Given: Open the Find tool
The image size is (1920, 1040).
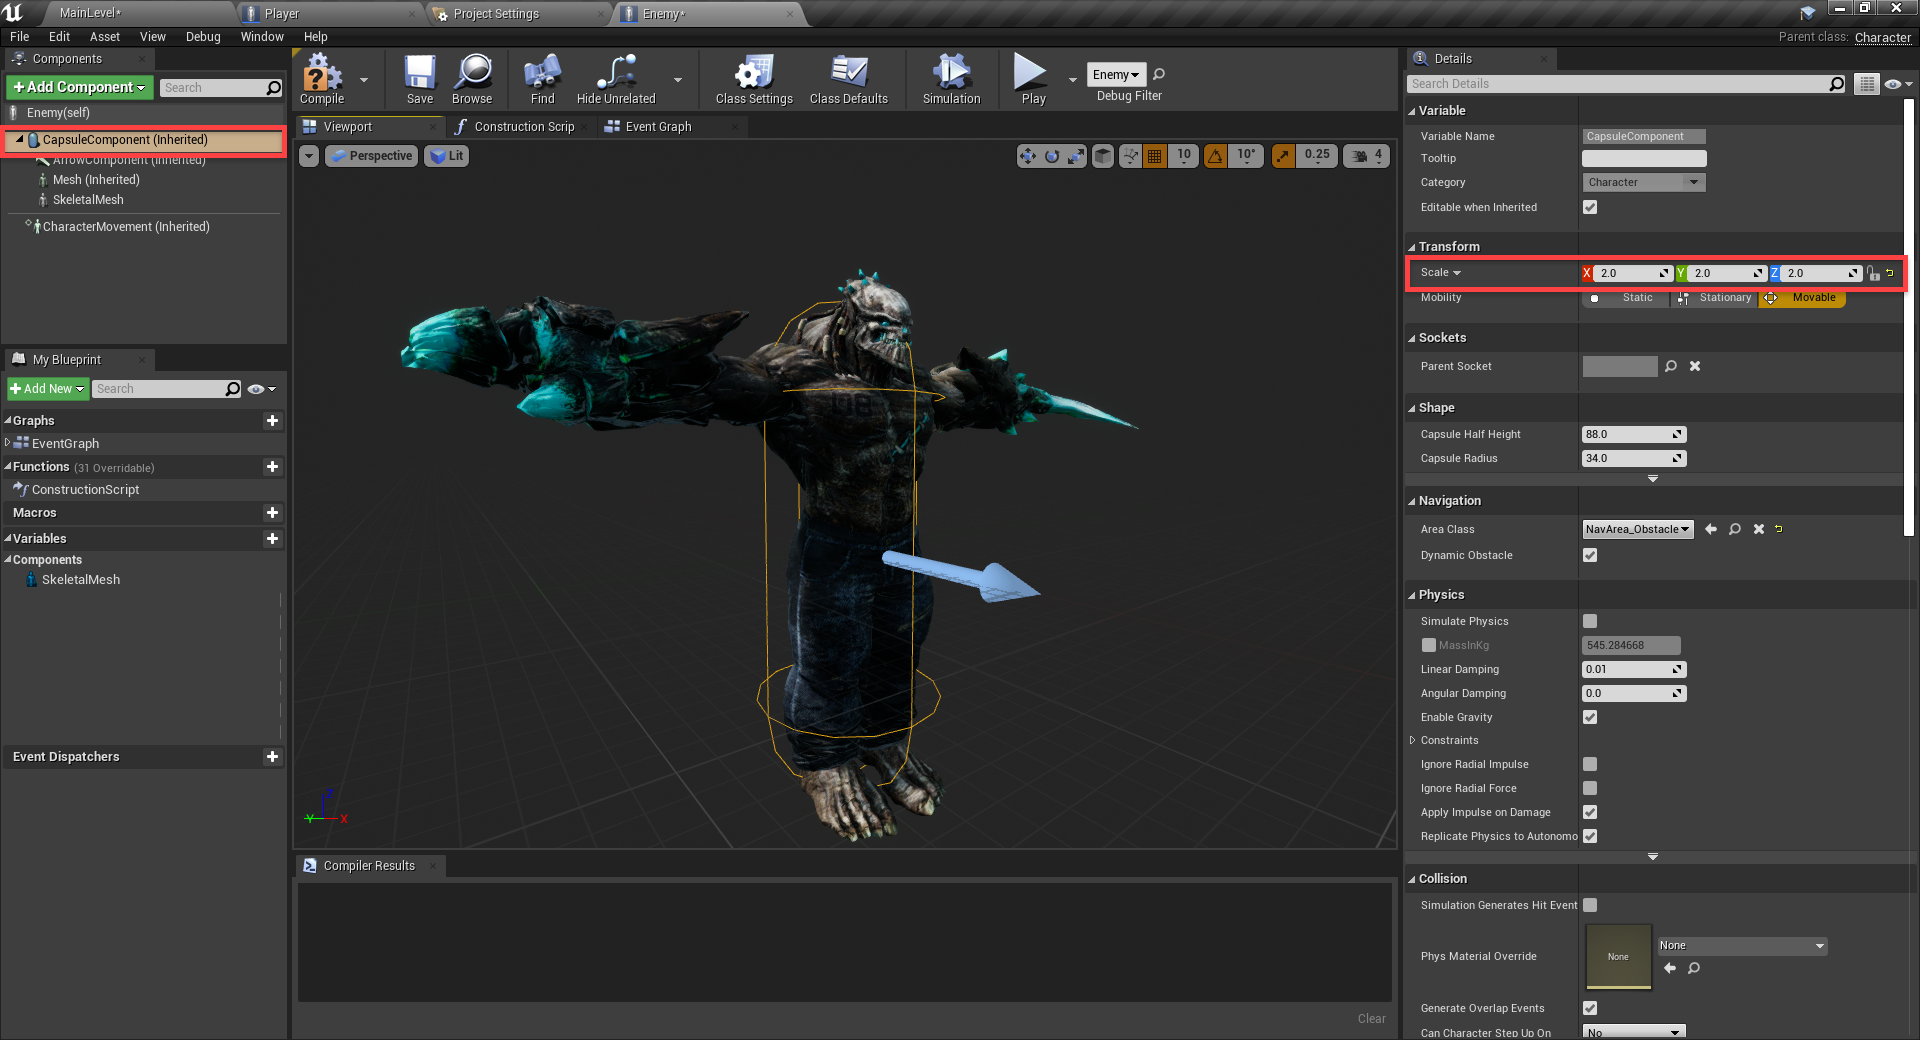Looking at the screenshot, I should (x=542, y=79).
